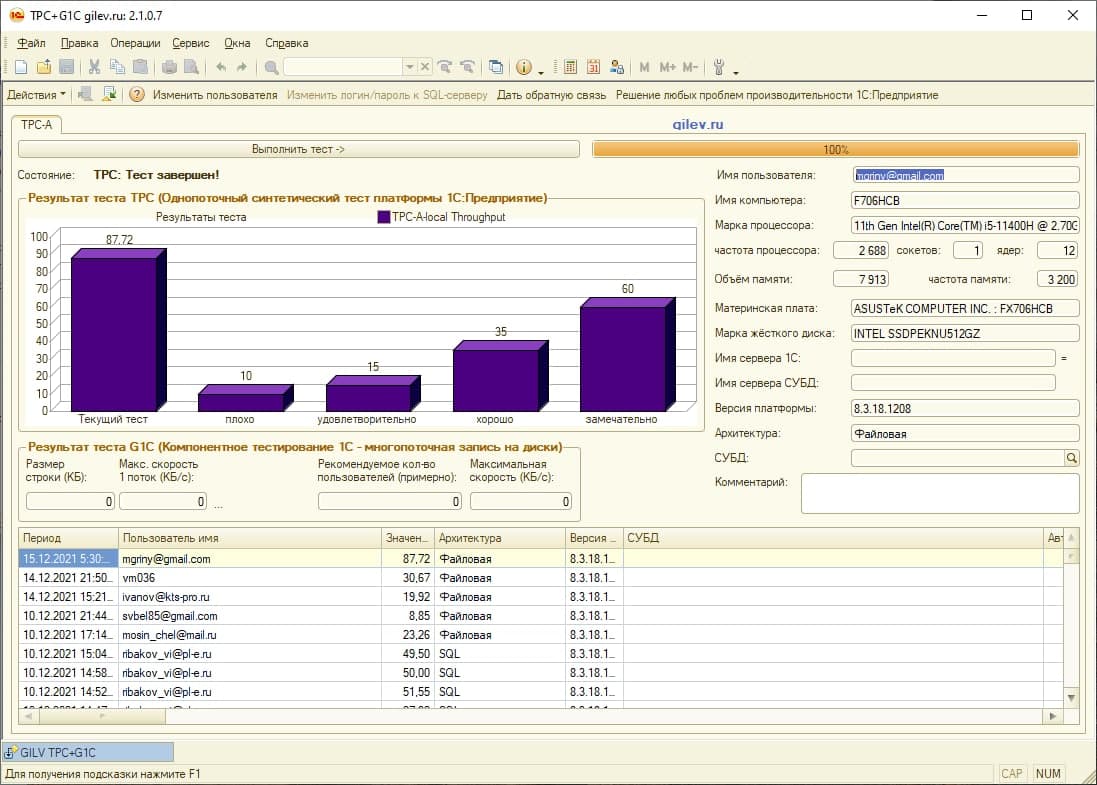Click Изменить пользователя
Image resolution: width=1097 pixels, height=785 pixels.
point(215,94)
